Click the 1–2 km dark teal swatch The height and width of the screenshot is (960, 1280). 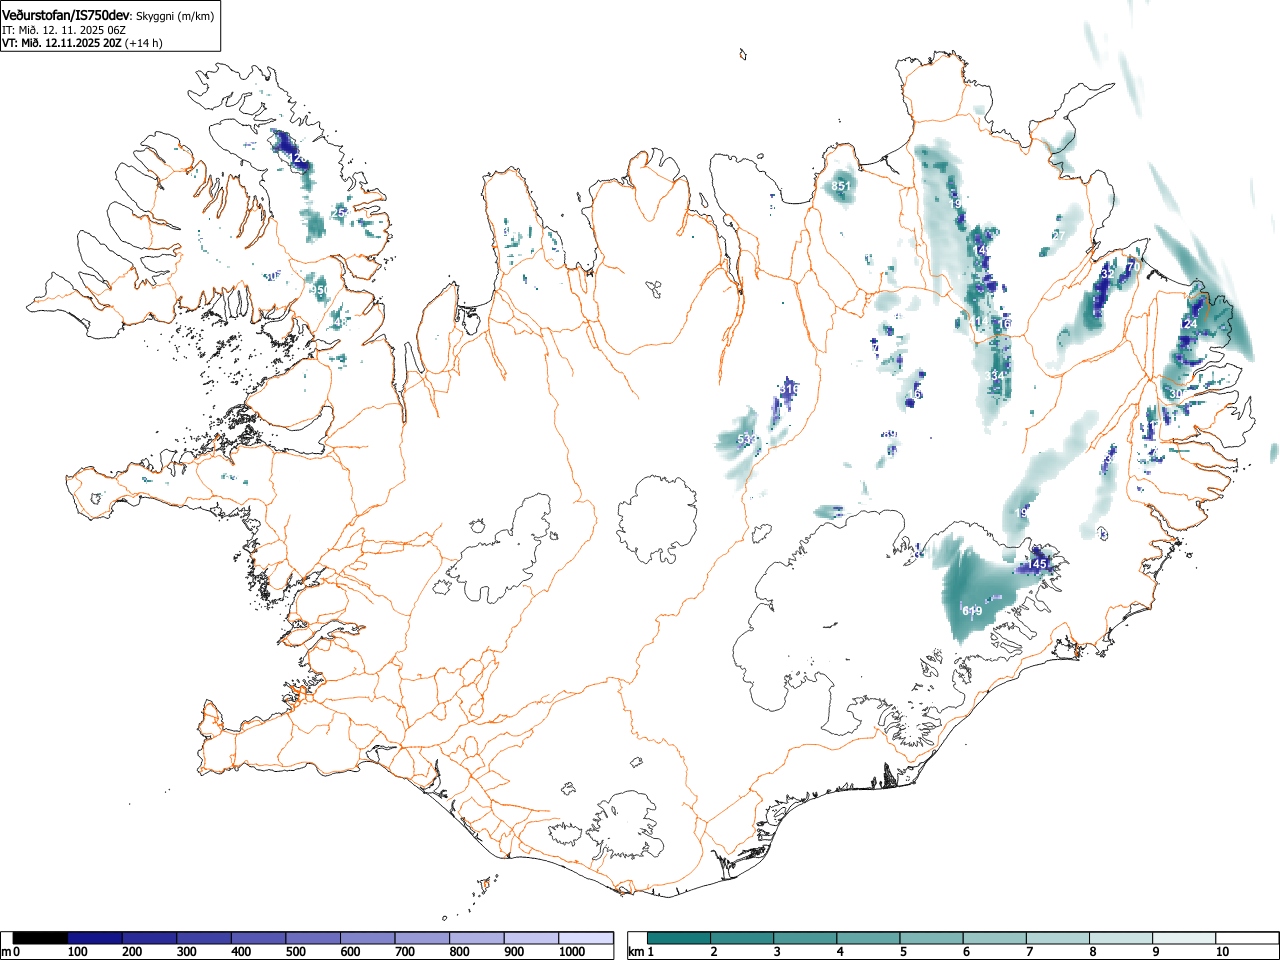[x=680, y=938]
